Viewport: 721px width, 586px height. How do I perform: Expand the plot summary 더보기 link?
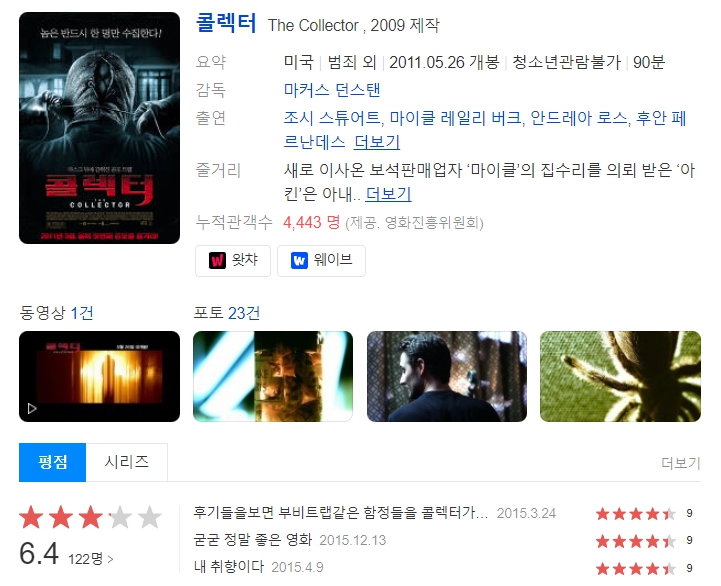388,194
